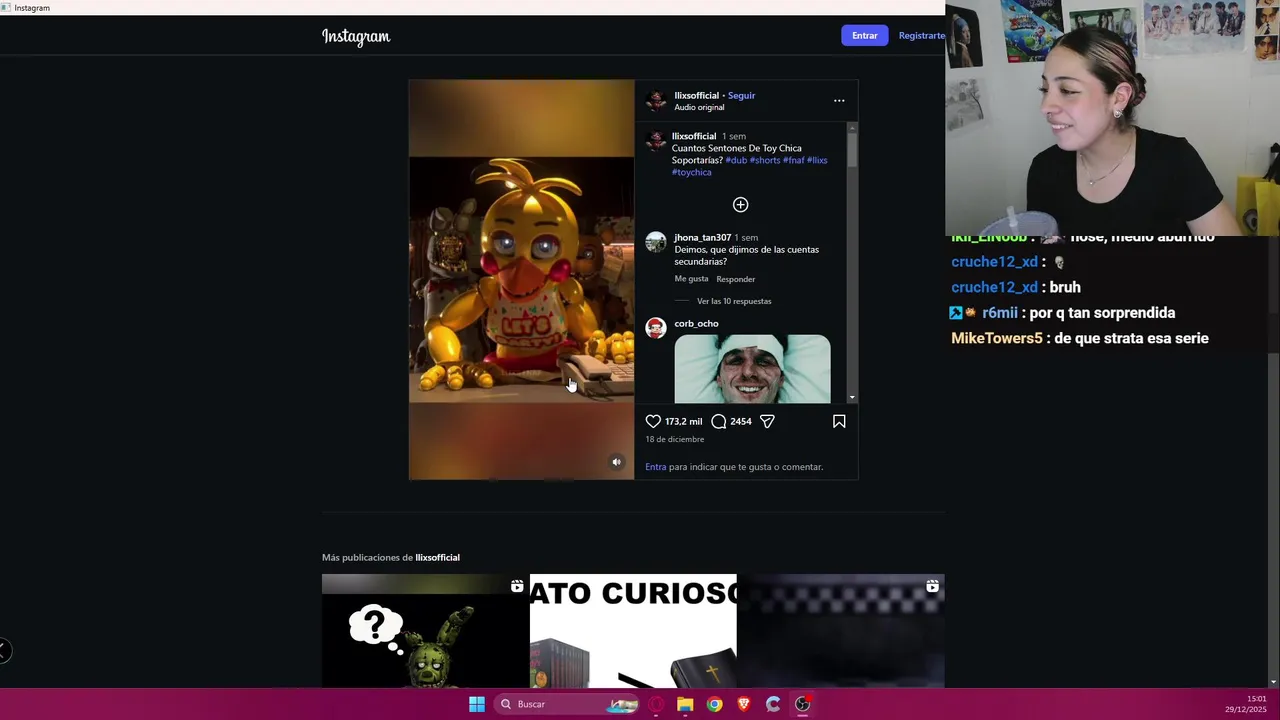
Task: Open the dark checkered reel thumbnail
Action: click(x=841, y=631)
